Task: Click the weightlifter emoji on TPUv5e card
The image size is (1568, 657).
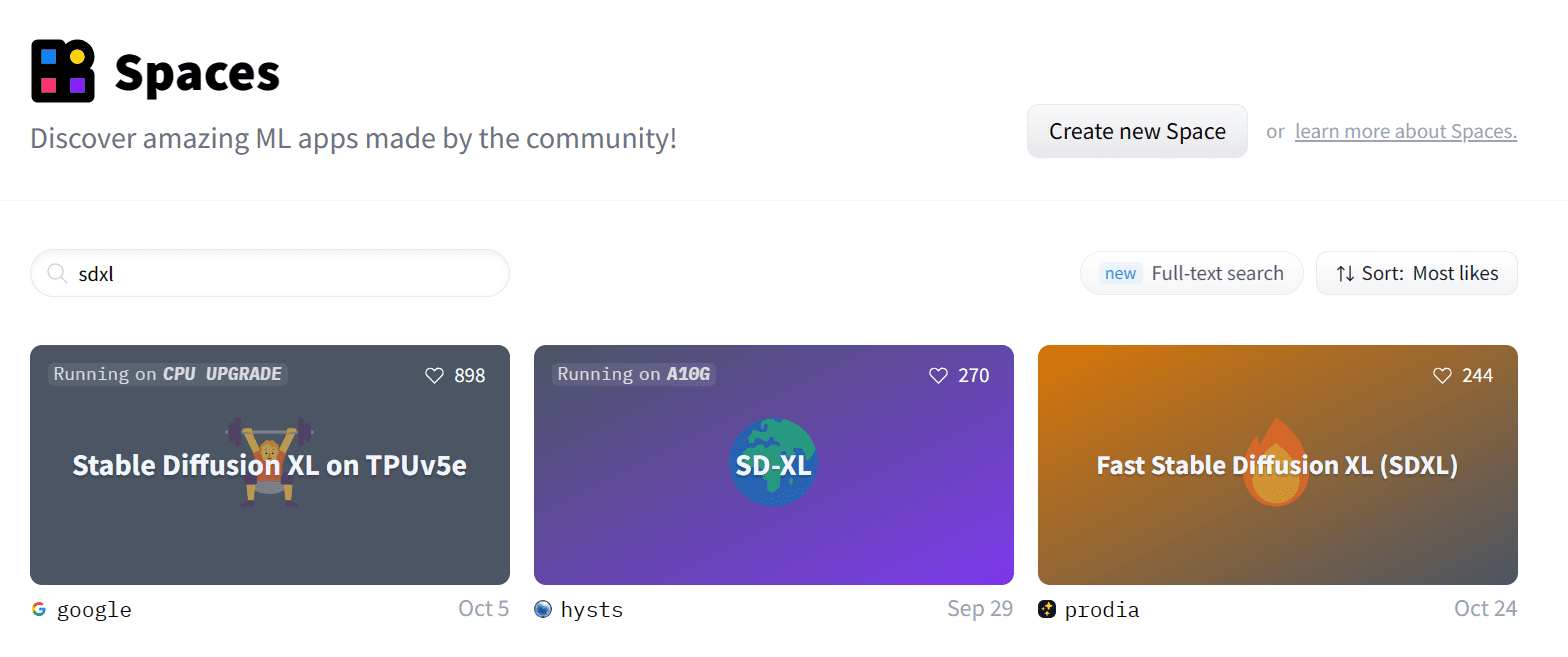Action: coord(270,462)
